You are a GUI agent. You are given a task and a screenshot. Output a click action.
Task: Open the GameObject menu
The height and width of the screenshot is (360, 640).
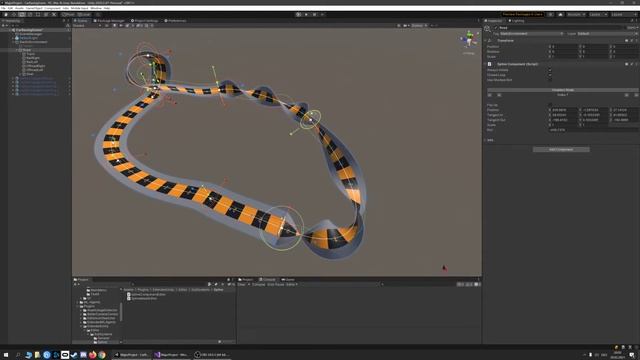(x=34, y=8)
